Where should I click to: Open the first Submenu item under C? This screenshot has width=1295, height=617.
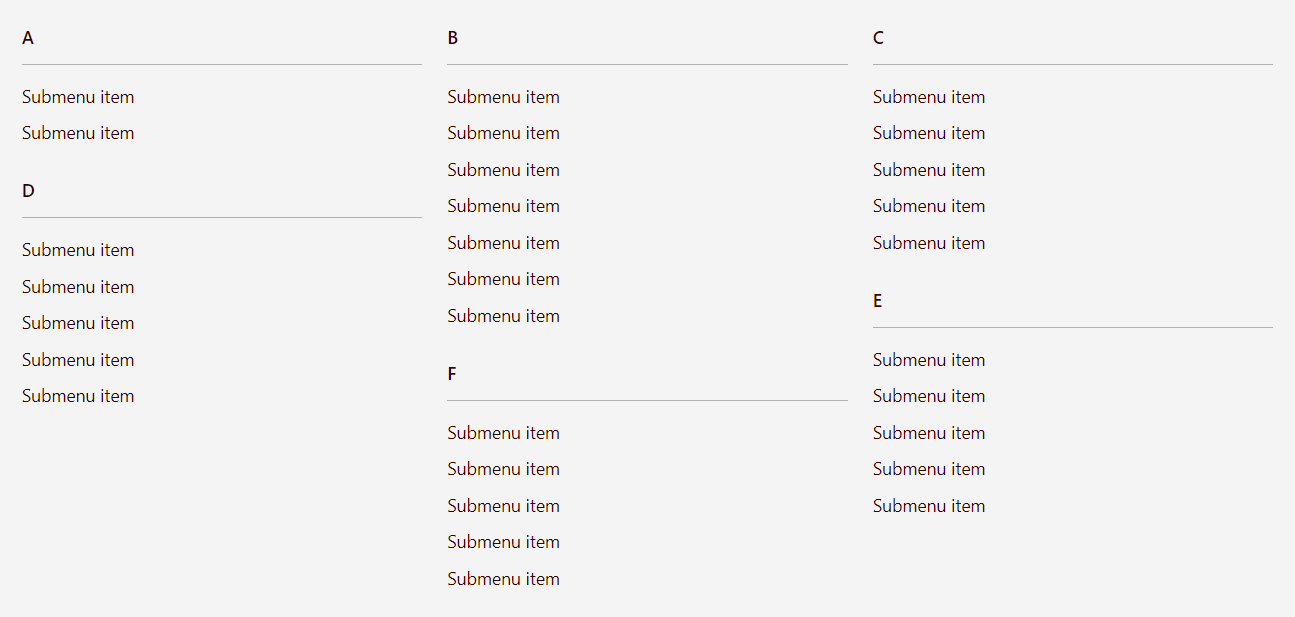[x=928, y=97]
